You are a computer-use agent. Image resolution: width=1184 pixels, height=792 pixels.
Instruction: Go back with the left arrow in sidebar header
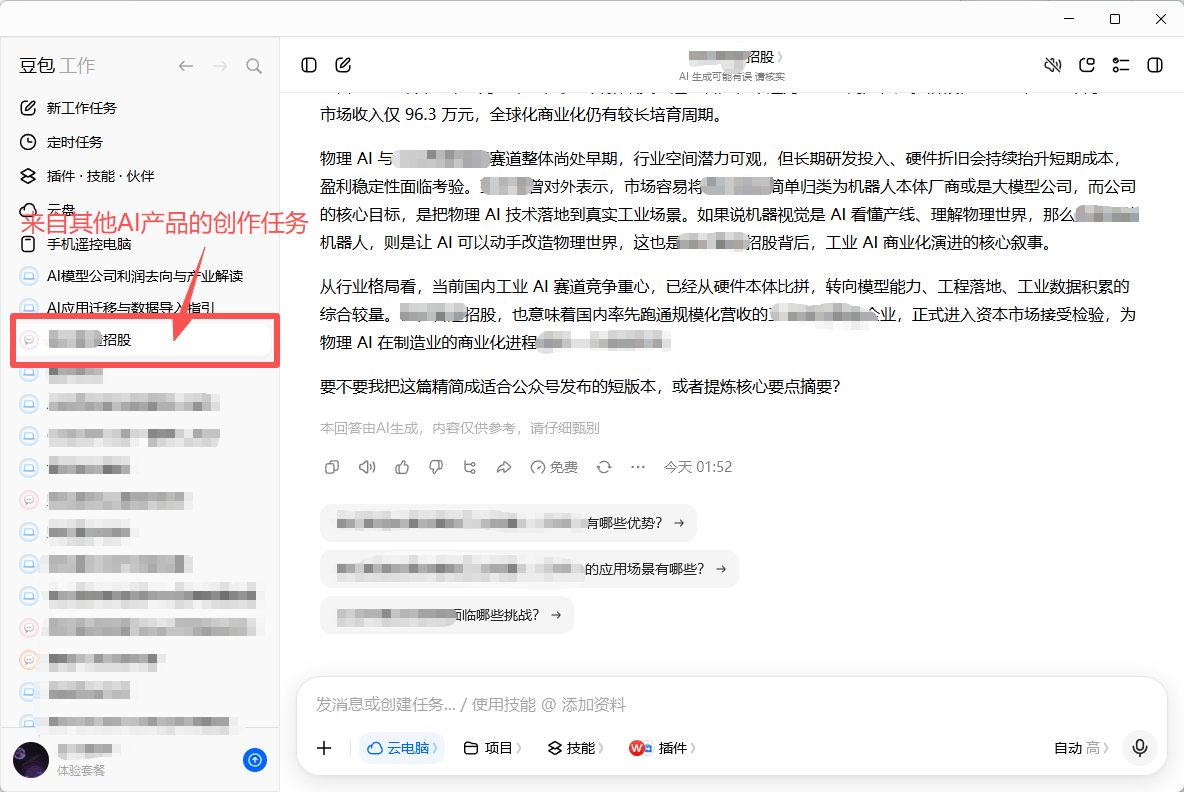pyautogui.click(x=186, y=66)
